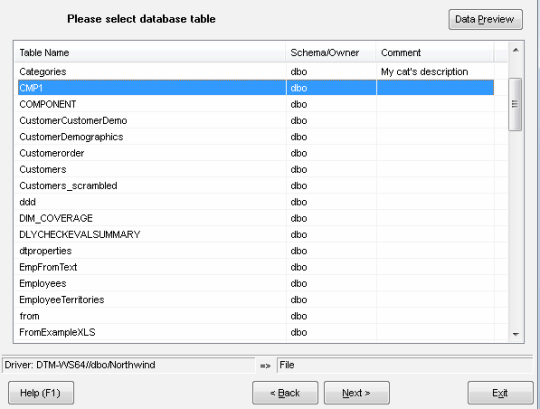Exit the wizard
540x409 pixels.
click(500, 393)
